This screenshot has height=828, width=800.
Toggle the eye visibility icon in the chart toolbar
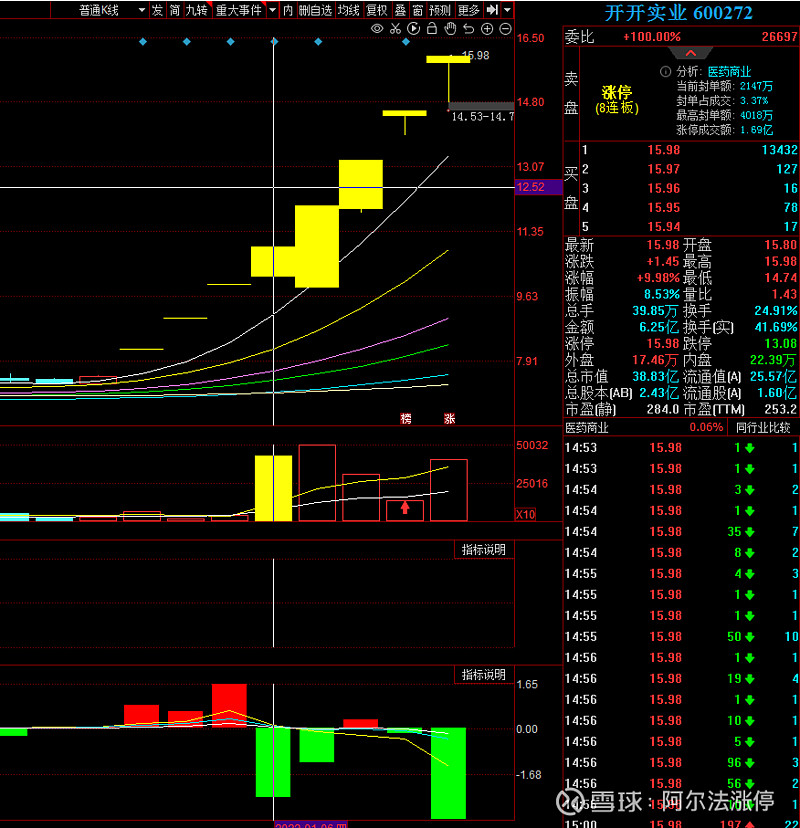pos(377,29)
